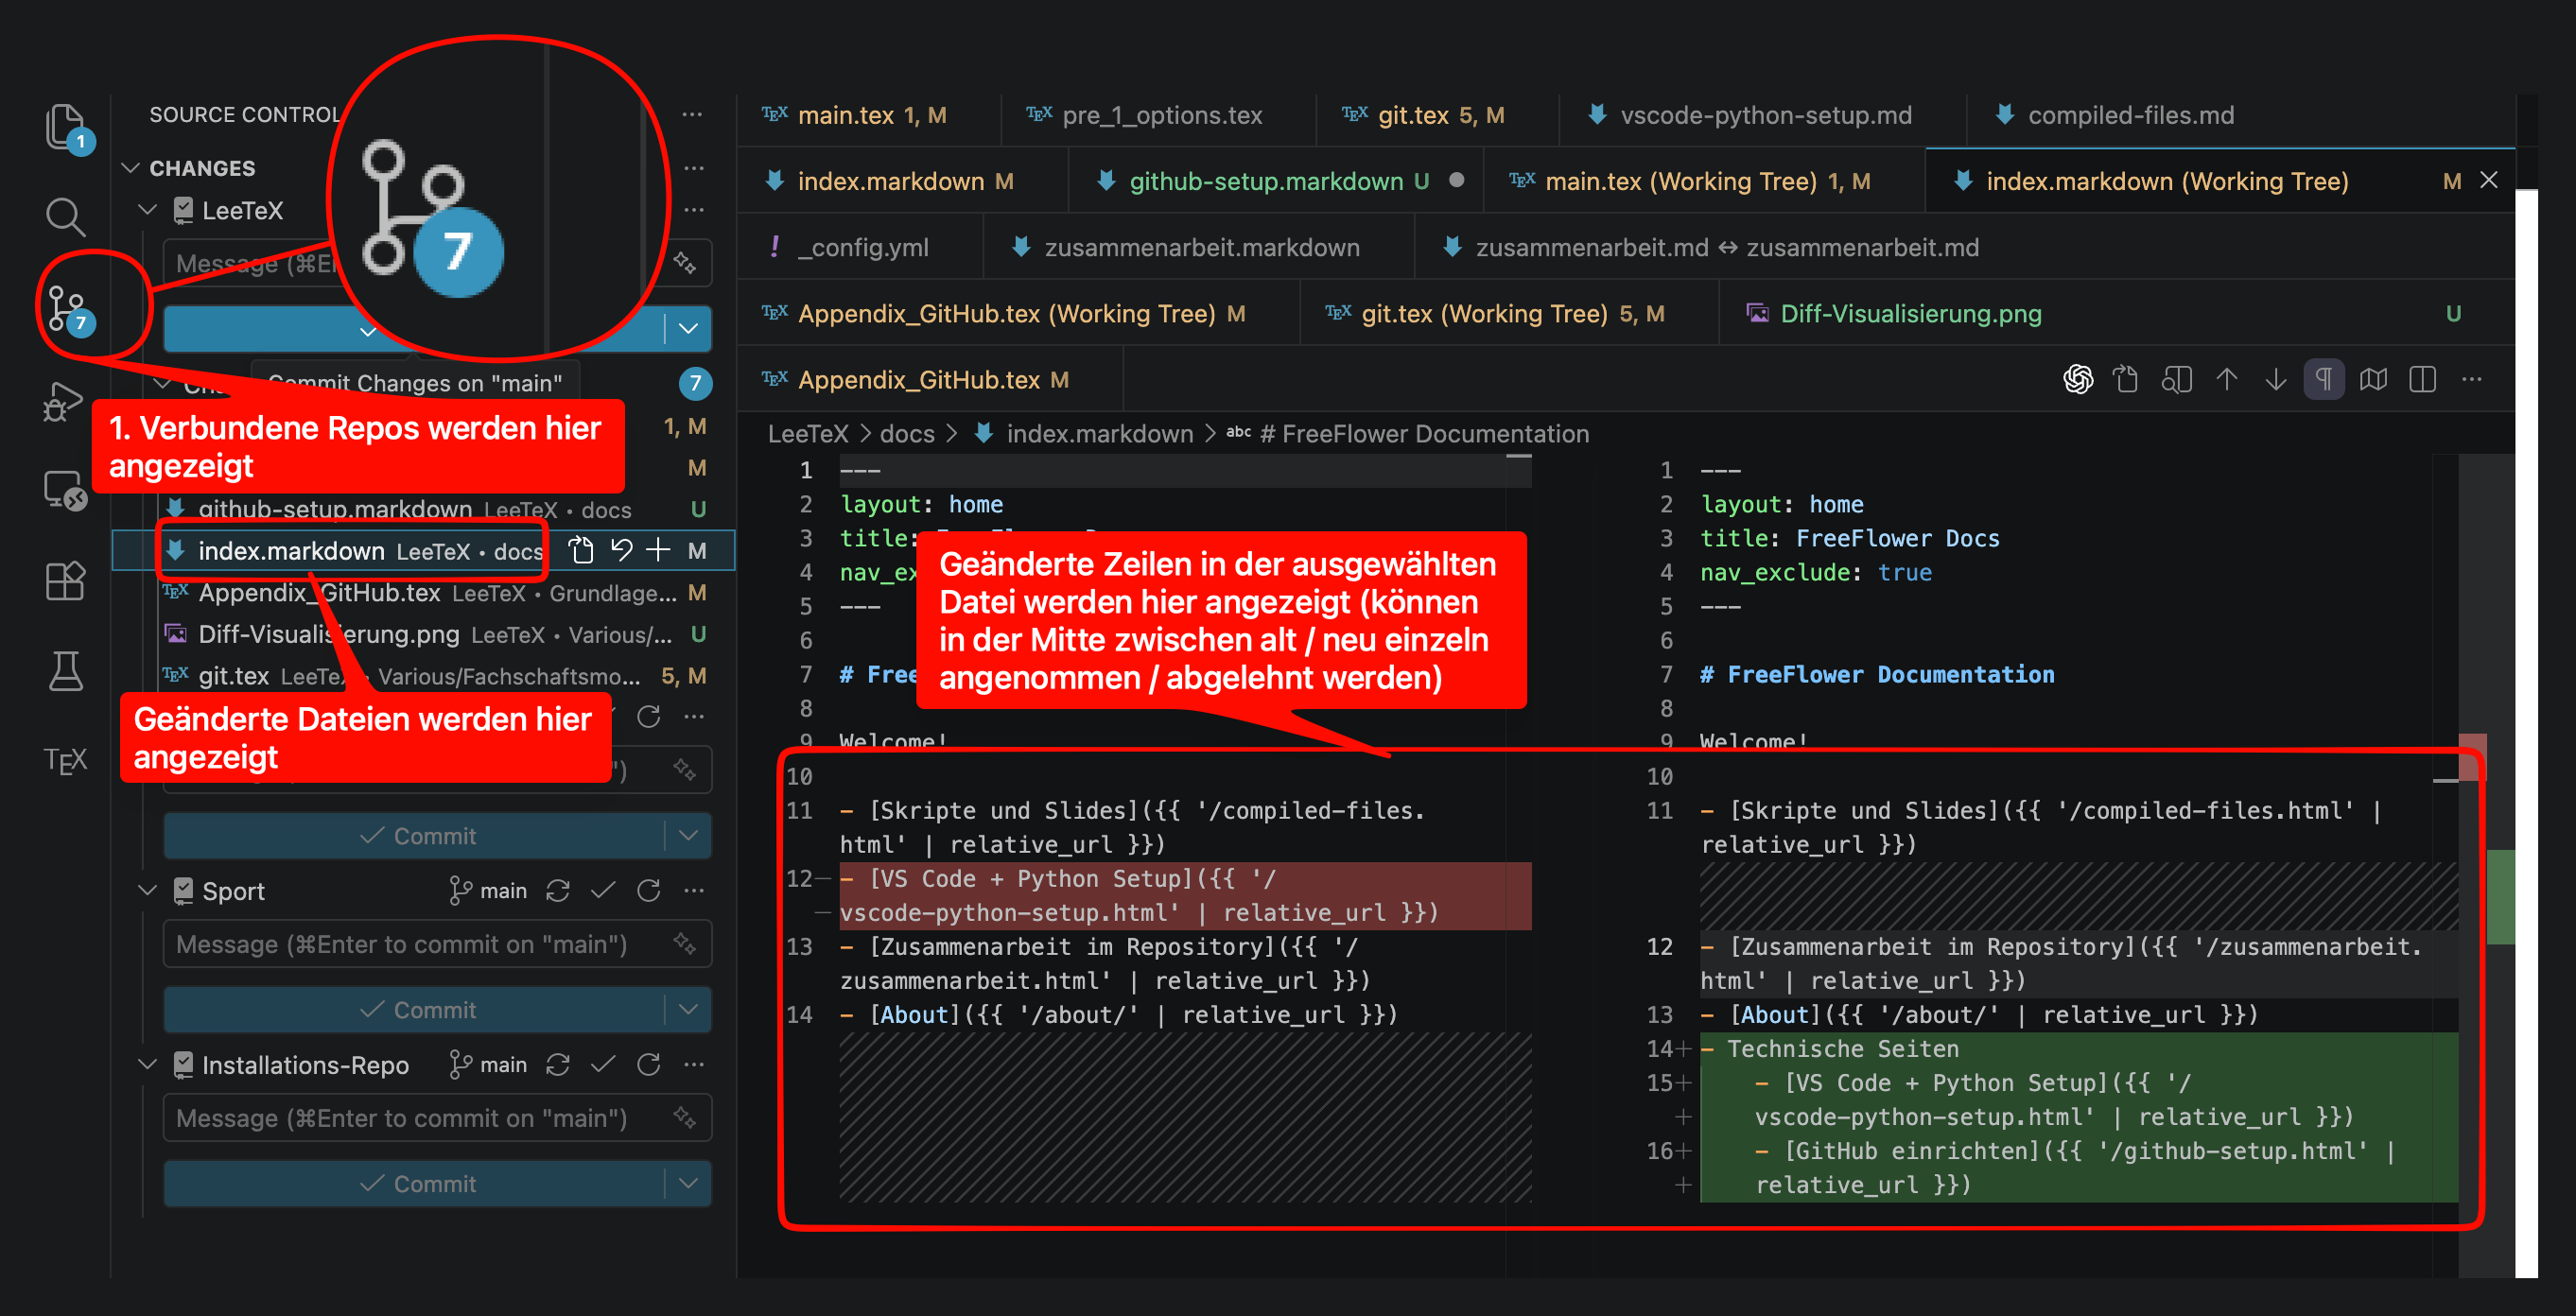The height and width of the screenshot is (1316, 2576).
Task: Open commit options dropdown for LeeTeX
Action: tap(688, 328)
